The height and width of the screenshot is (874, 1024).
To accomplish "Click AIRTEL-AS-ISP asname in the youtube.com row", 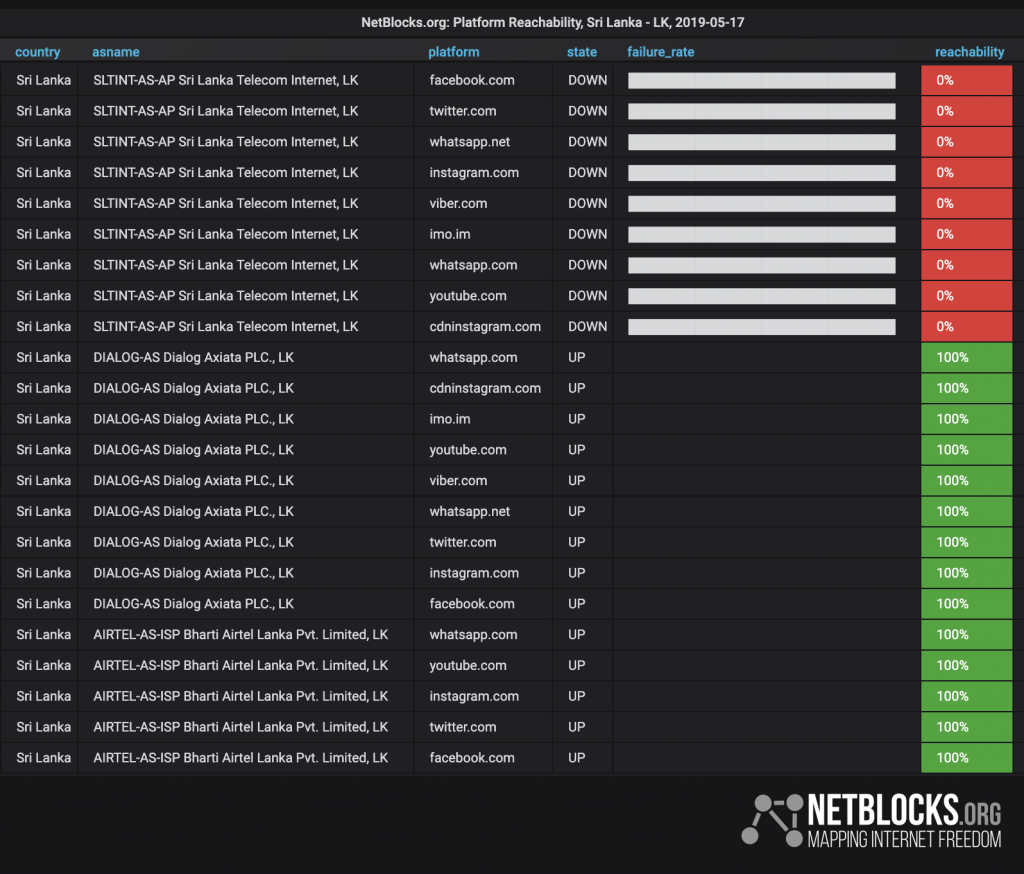I will tap(240, 666).
